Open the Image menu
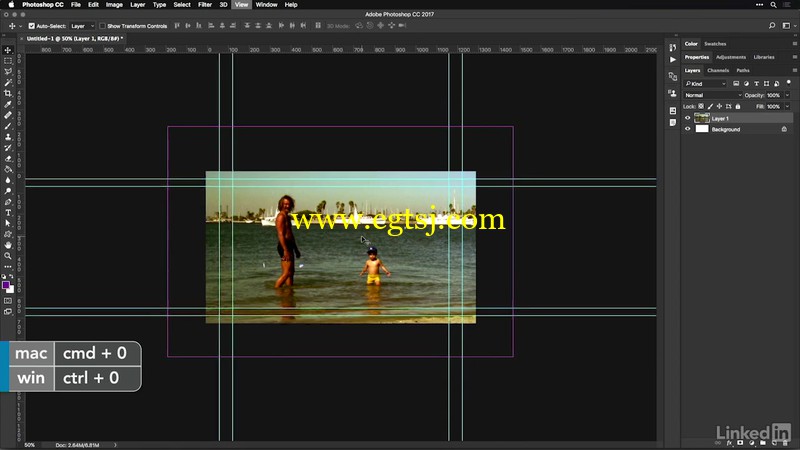Image resolution: width=800 pixels, height=450 pixels. [x=114, y=5]
